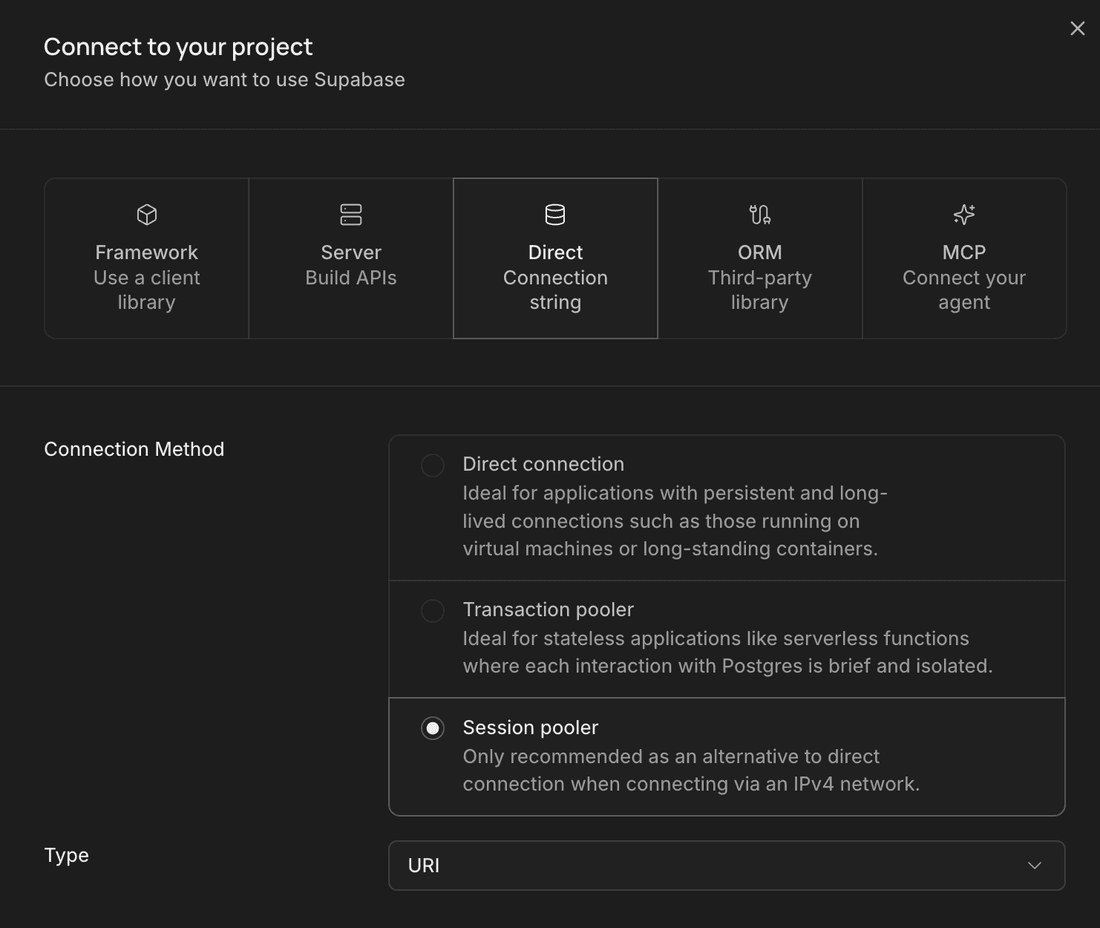This screenshot has height=928, width=1100.
Task: Click "Choose how you want to use Supabase" subtitle
Action: pyautogui.click(x=224, y=79)
